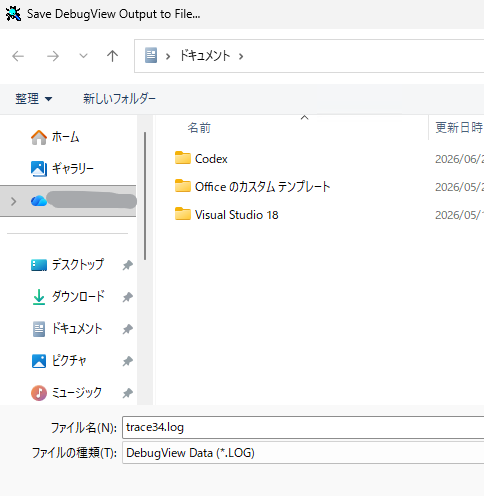Click the desktop icon beside デスクトップ
The height and width of the screenshot is (496, 484).
point(39,265)
